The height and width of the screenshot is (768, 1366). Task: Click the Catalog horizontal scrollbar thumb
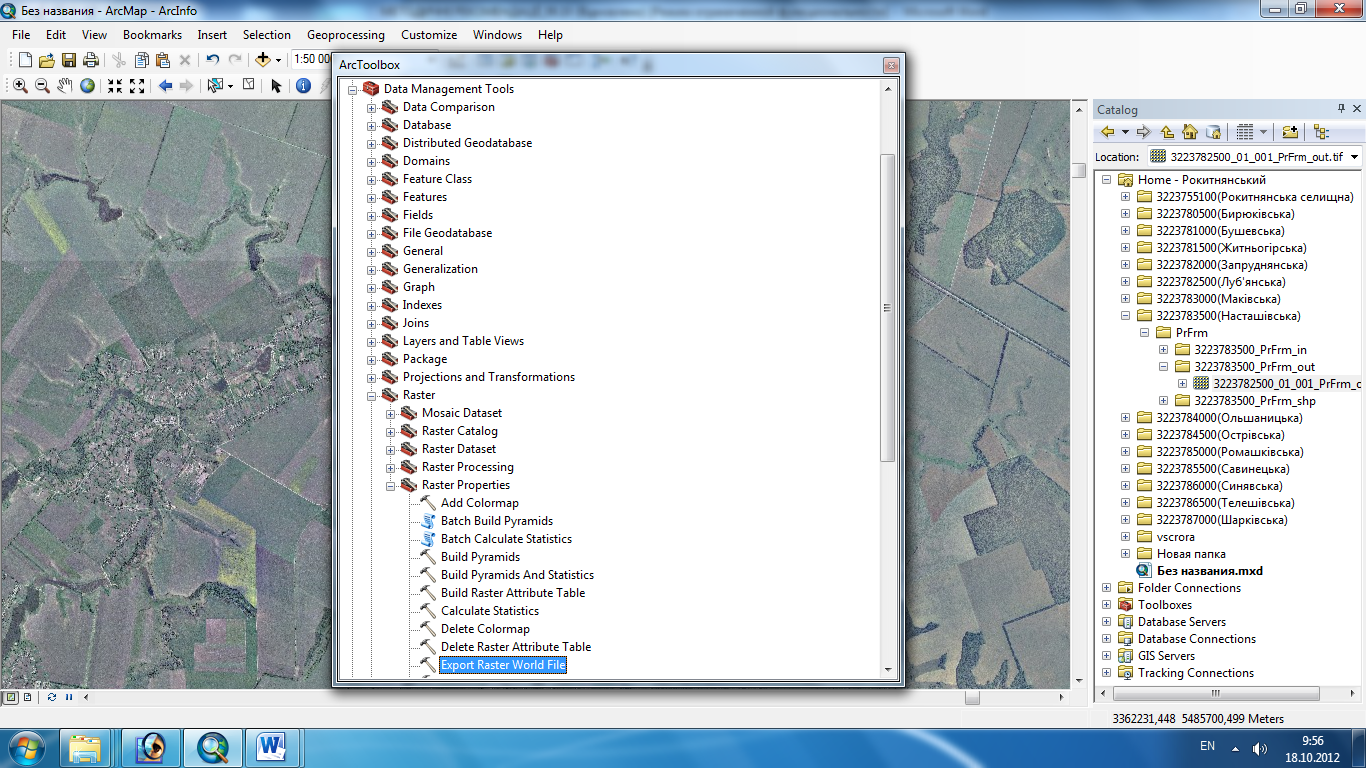1216,692
